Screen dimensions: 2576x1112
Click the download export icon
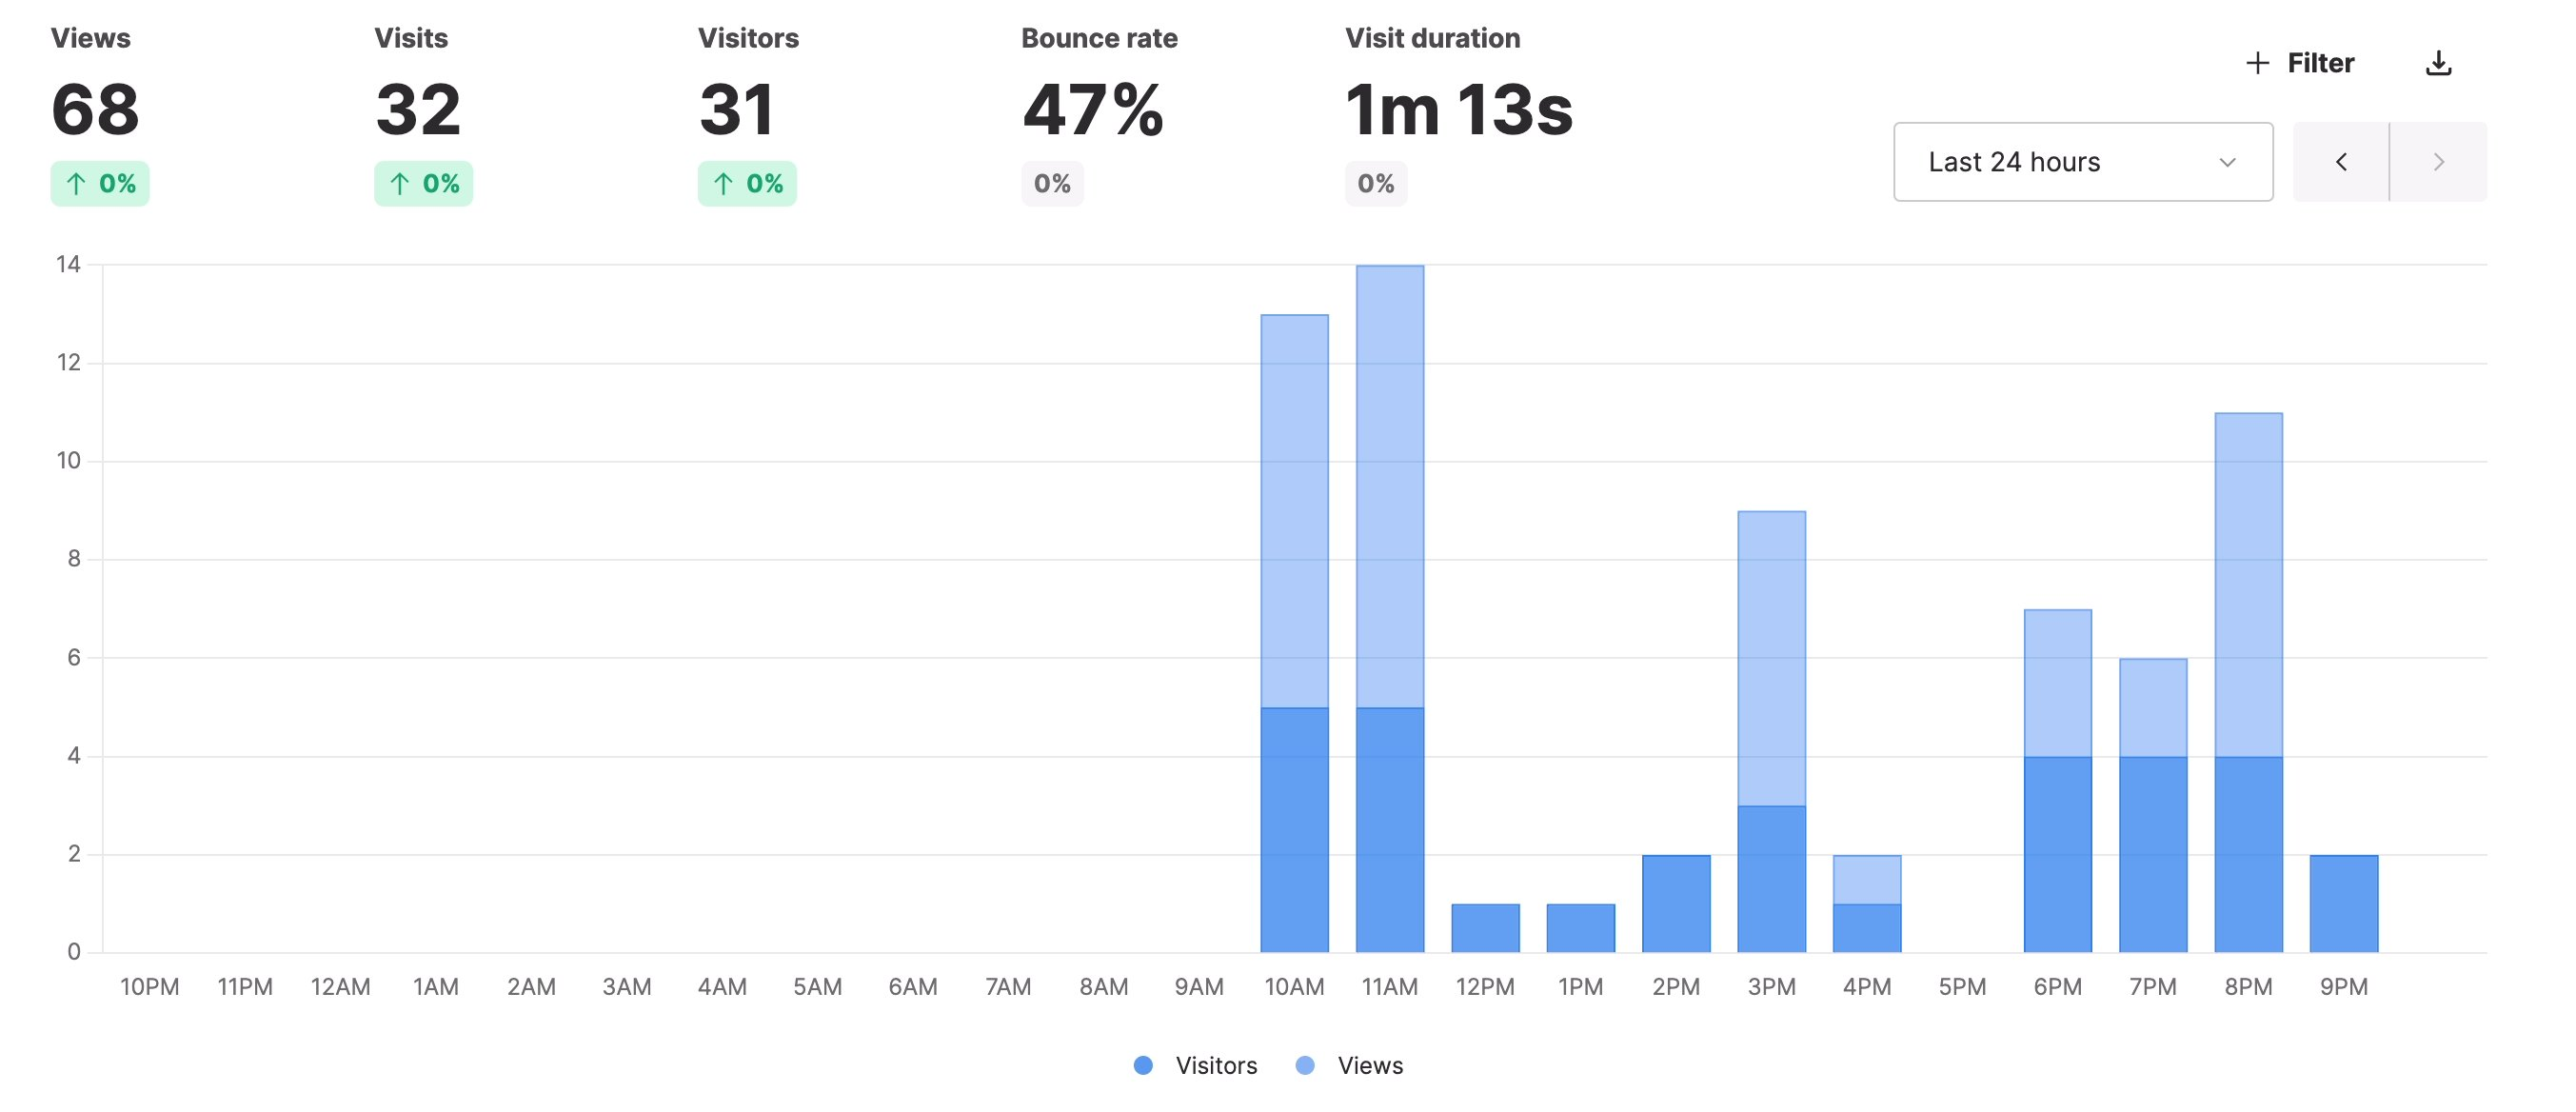pos(2438,63)
